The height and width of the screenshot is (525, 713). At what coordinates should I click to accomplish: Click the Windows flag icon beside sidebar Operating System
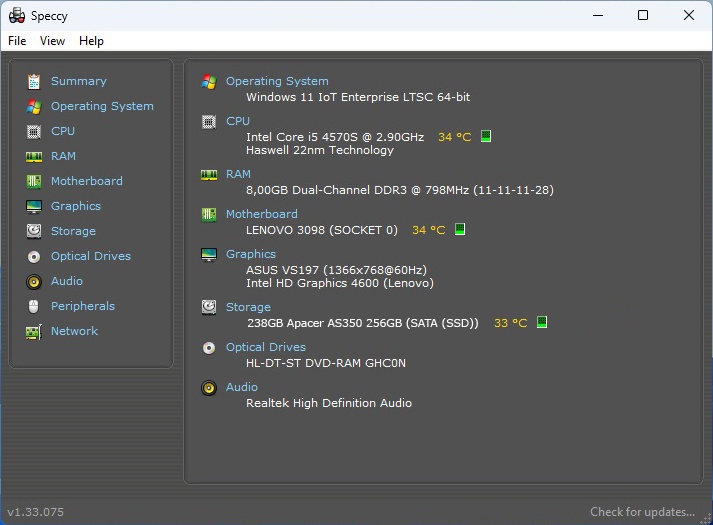point(34,106)
